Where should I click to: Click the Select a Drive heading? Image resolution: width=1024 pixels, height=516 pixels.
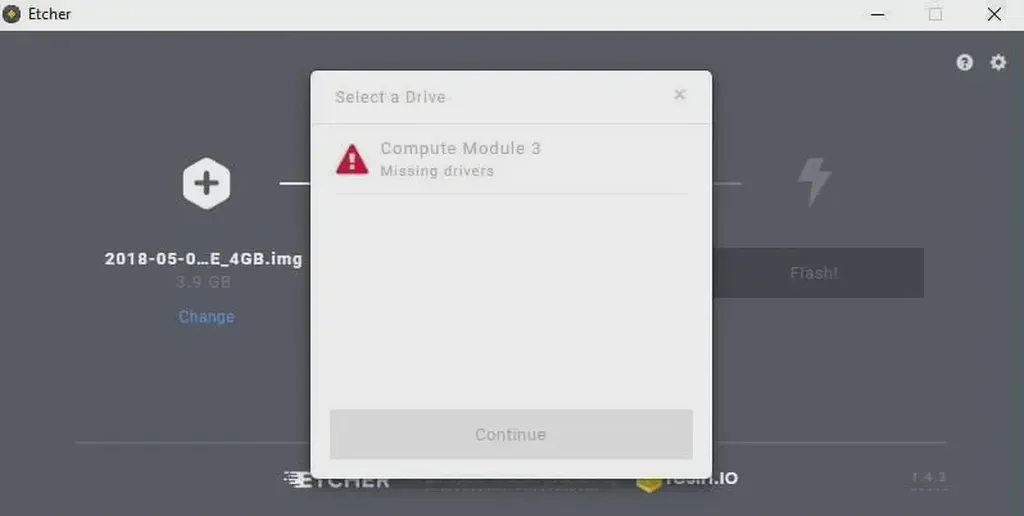[391, 97]
